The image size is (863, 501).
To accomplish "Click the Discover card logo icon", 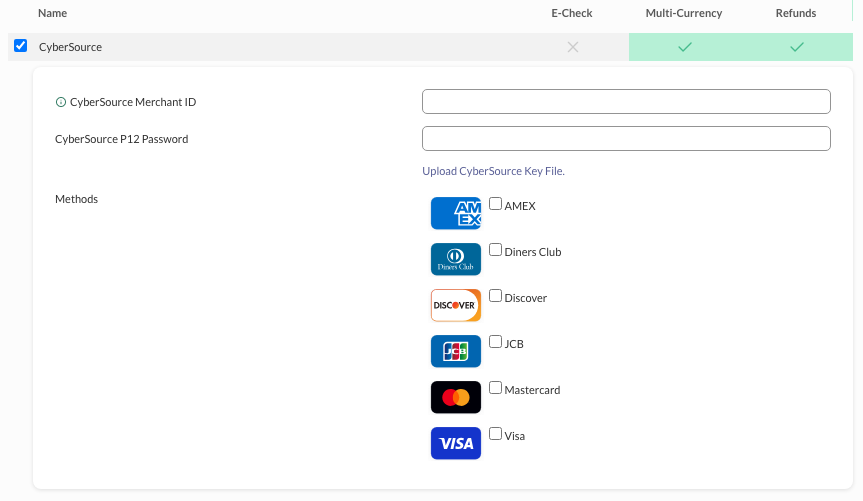I will [456, 305].
